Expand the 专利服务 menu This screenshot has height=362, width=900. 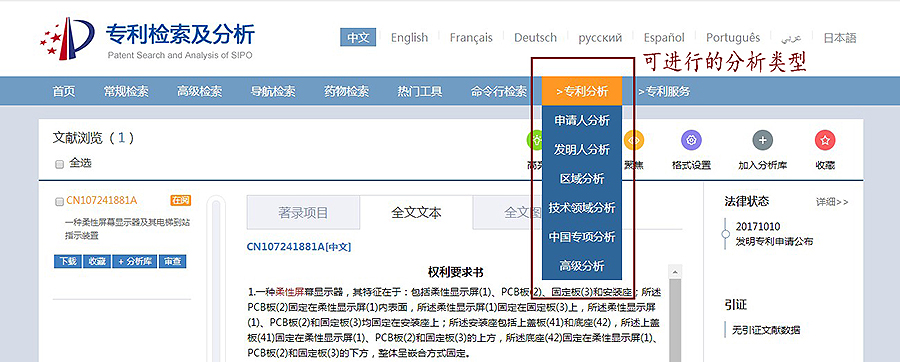(x=664, y=91)
